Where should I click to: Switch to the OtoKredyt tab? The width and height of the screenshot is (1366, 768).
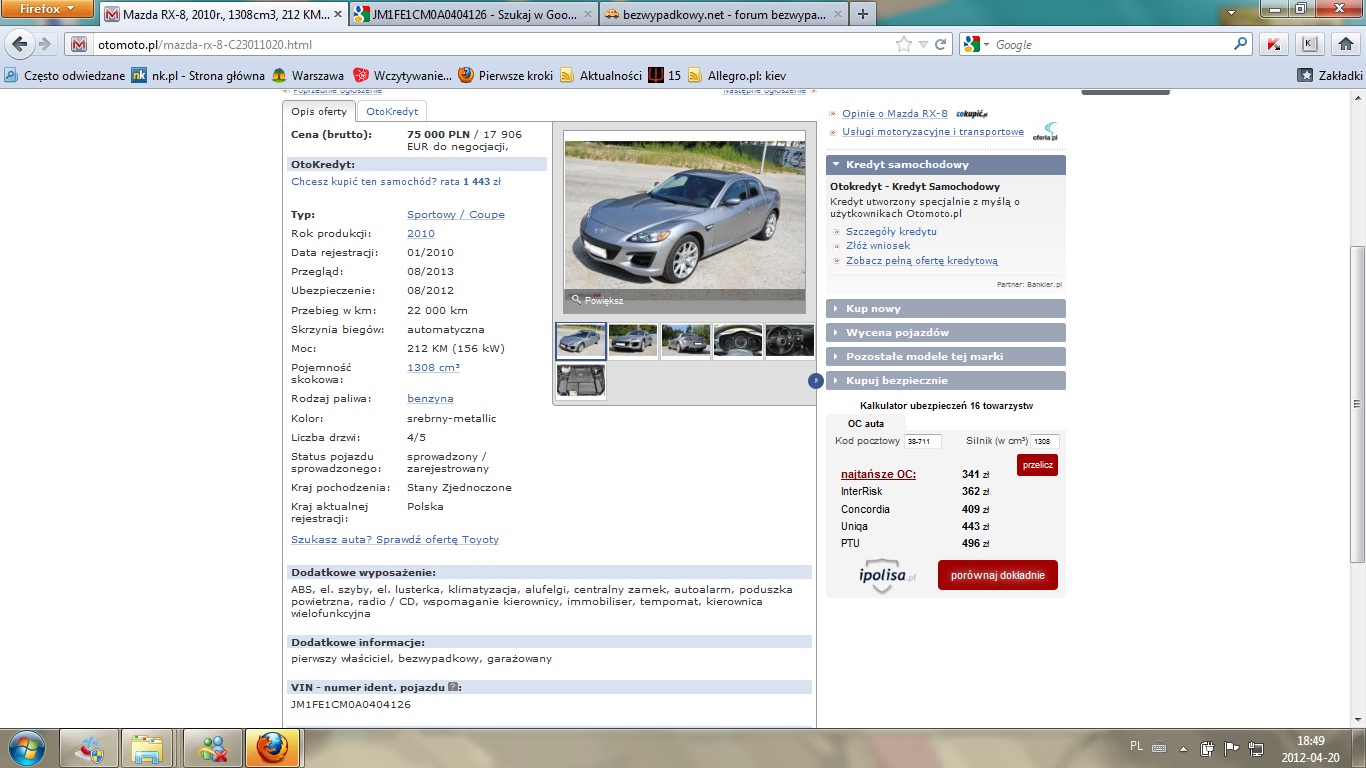pyautogui.click(x=392, y=112)
